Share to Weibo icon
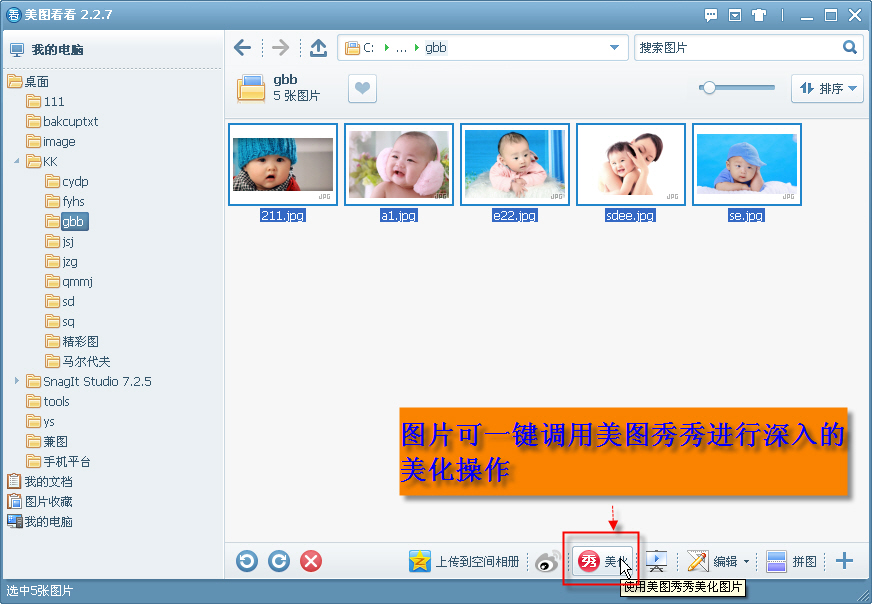 pos(547,562)
